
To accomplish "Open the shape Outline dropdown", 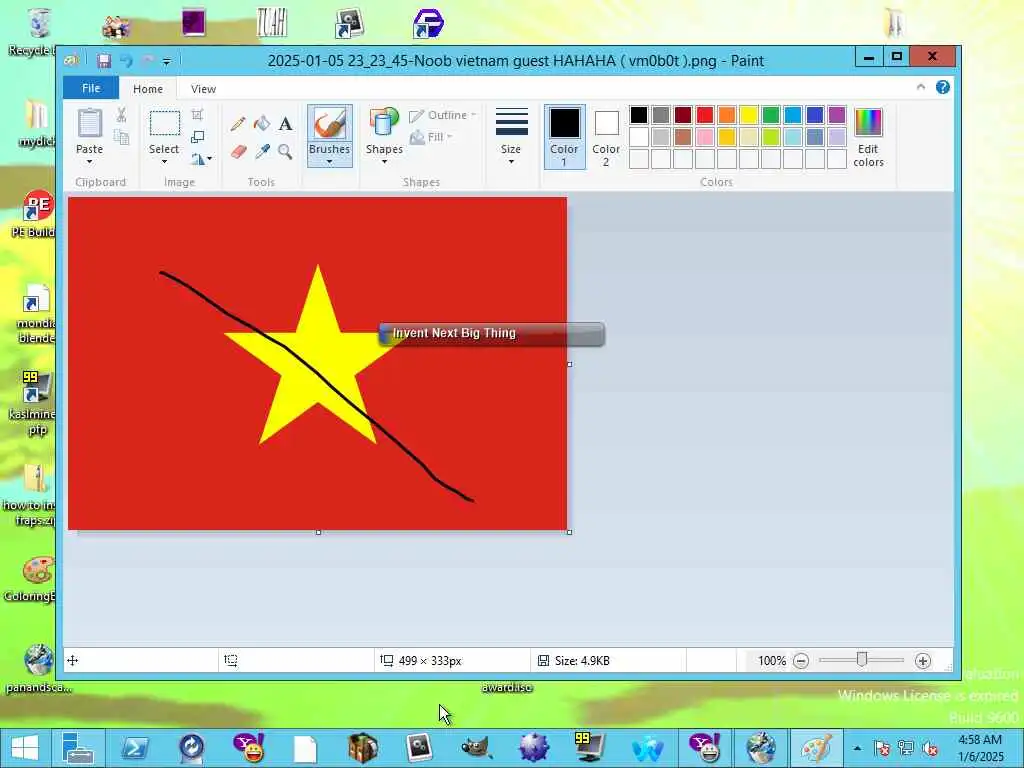I will pyautogui.click(x=443, y=116).
